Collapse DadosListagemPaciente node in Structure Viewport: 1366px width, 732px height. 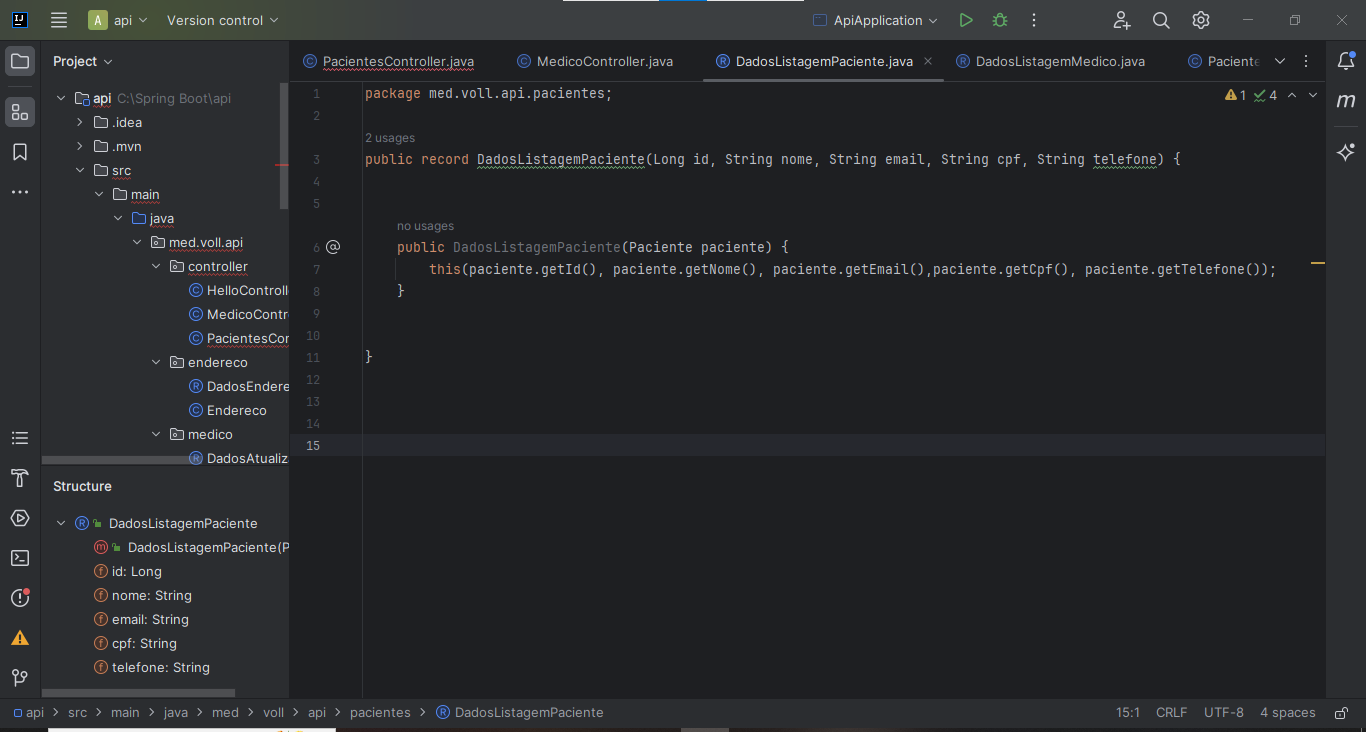(x=61, y=523)
